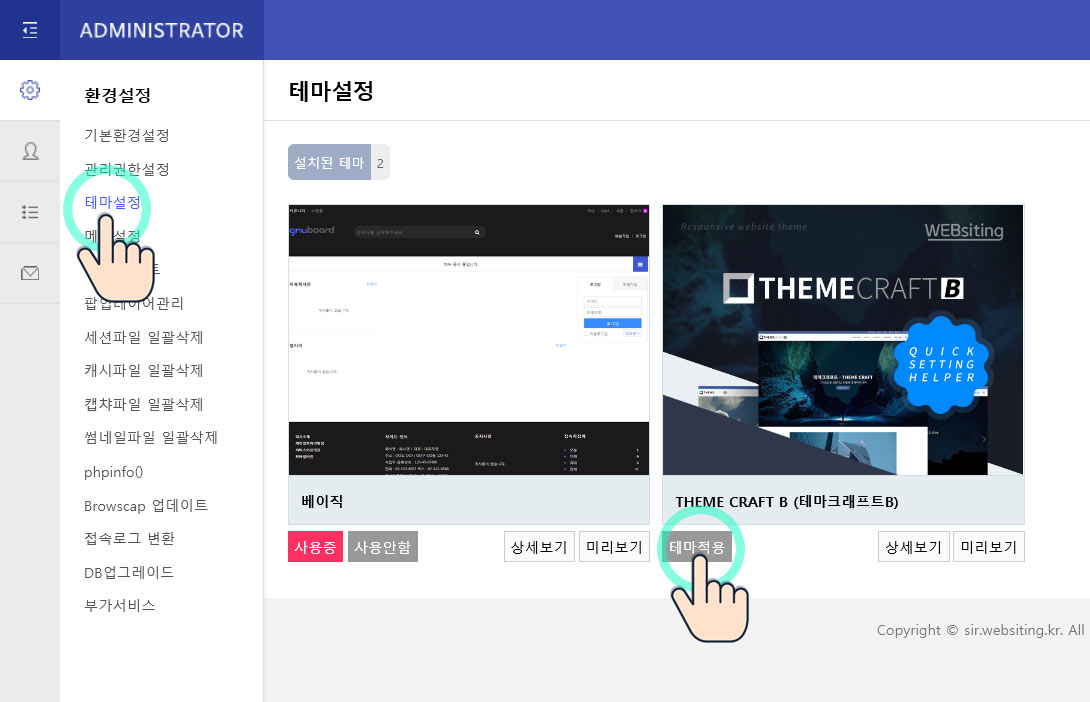Click the 베이직 theme name label

point(323,501)
